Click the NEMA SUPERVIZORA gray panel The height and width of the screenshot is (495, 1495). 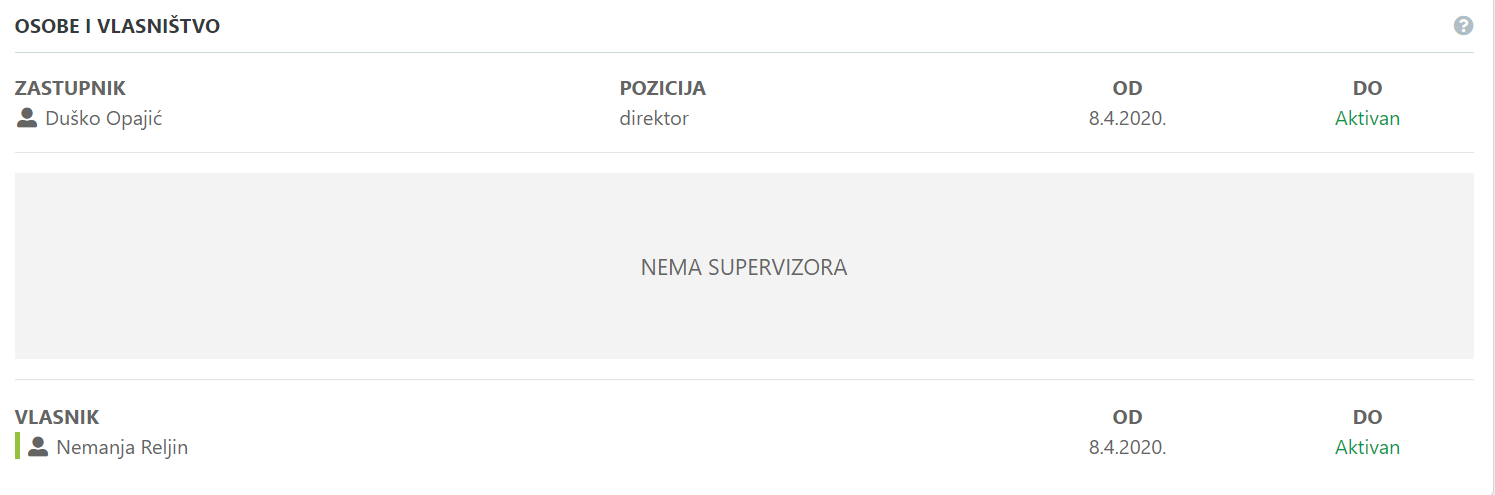744,266
